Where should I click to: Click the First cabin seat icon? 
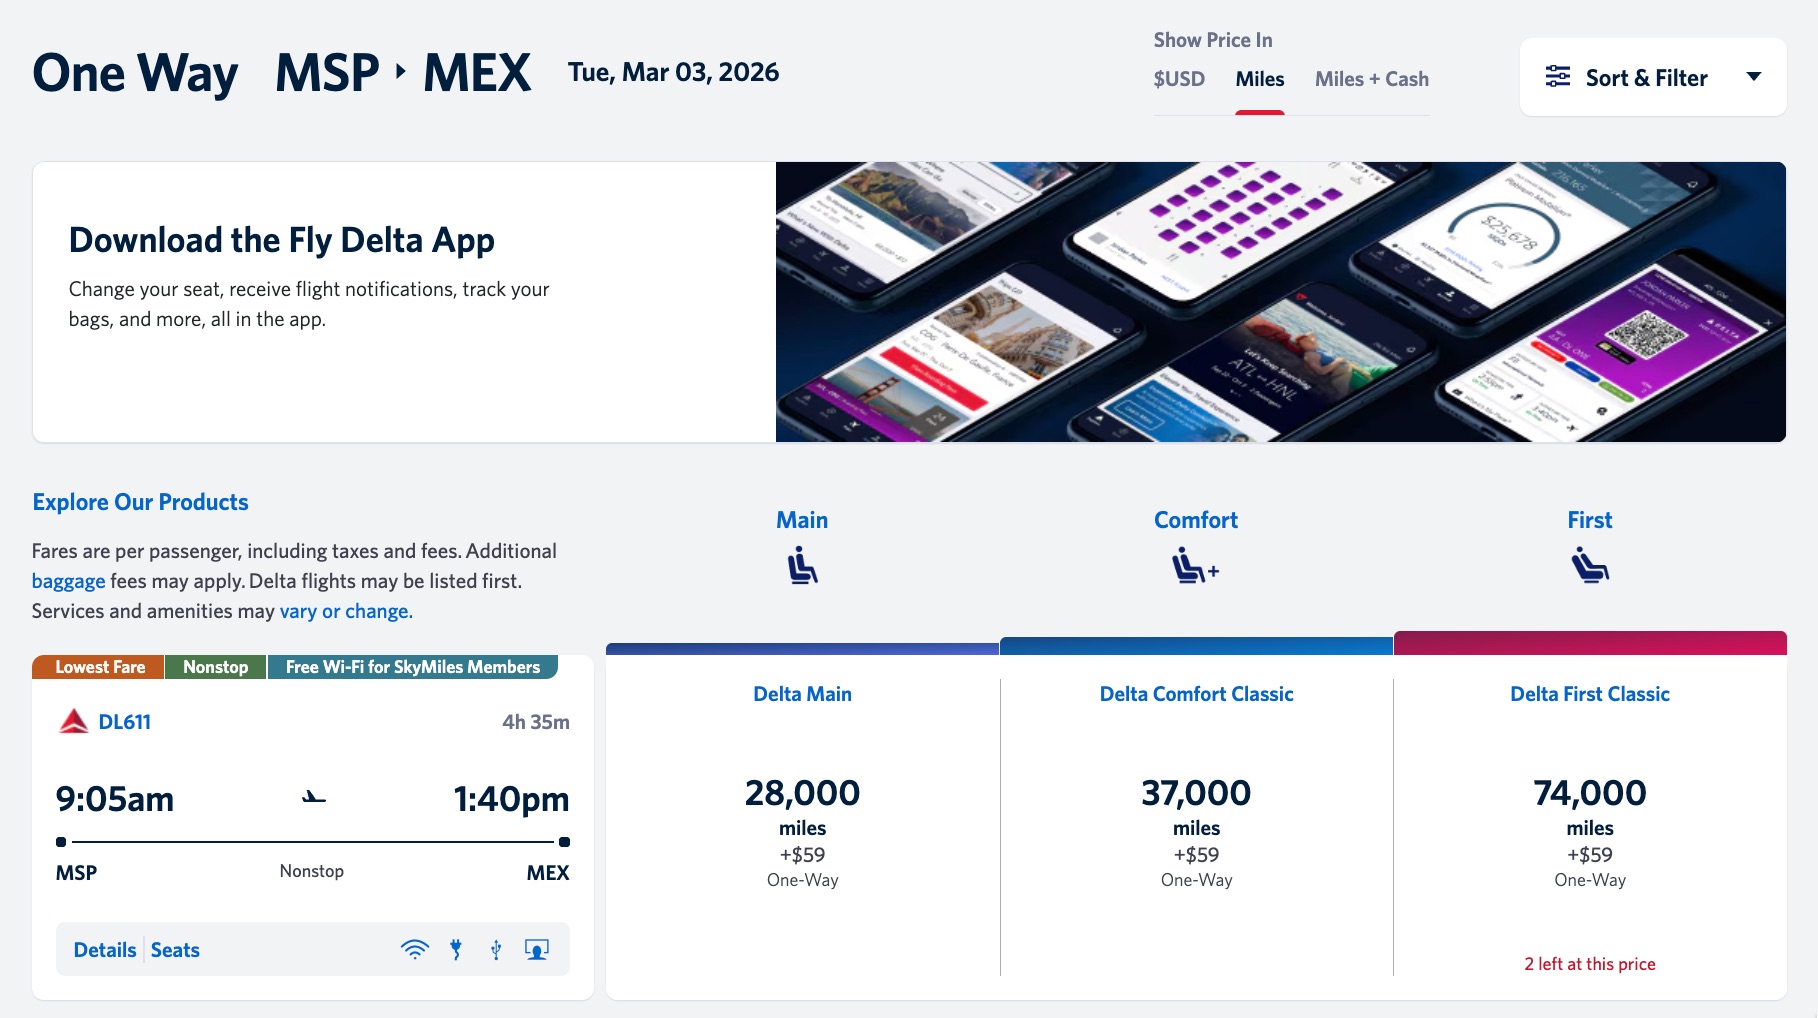[1590, 563]
